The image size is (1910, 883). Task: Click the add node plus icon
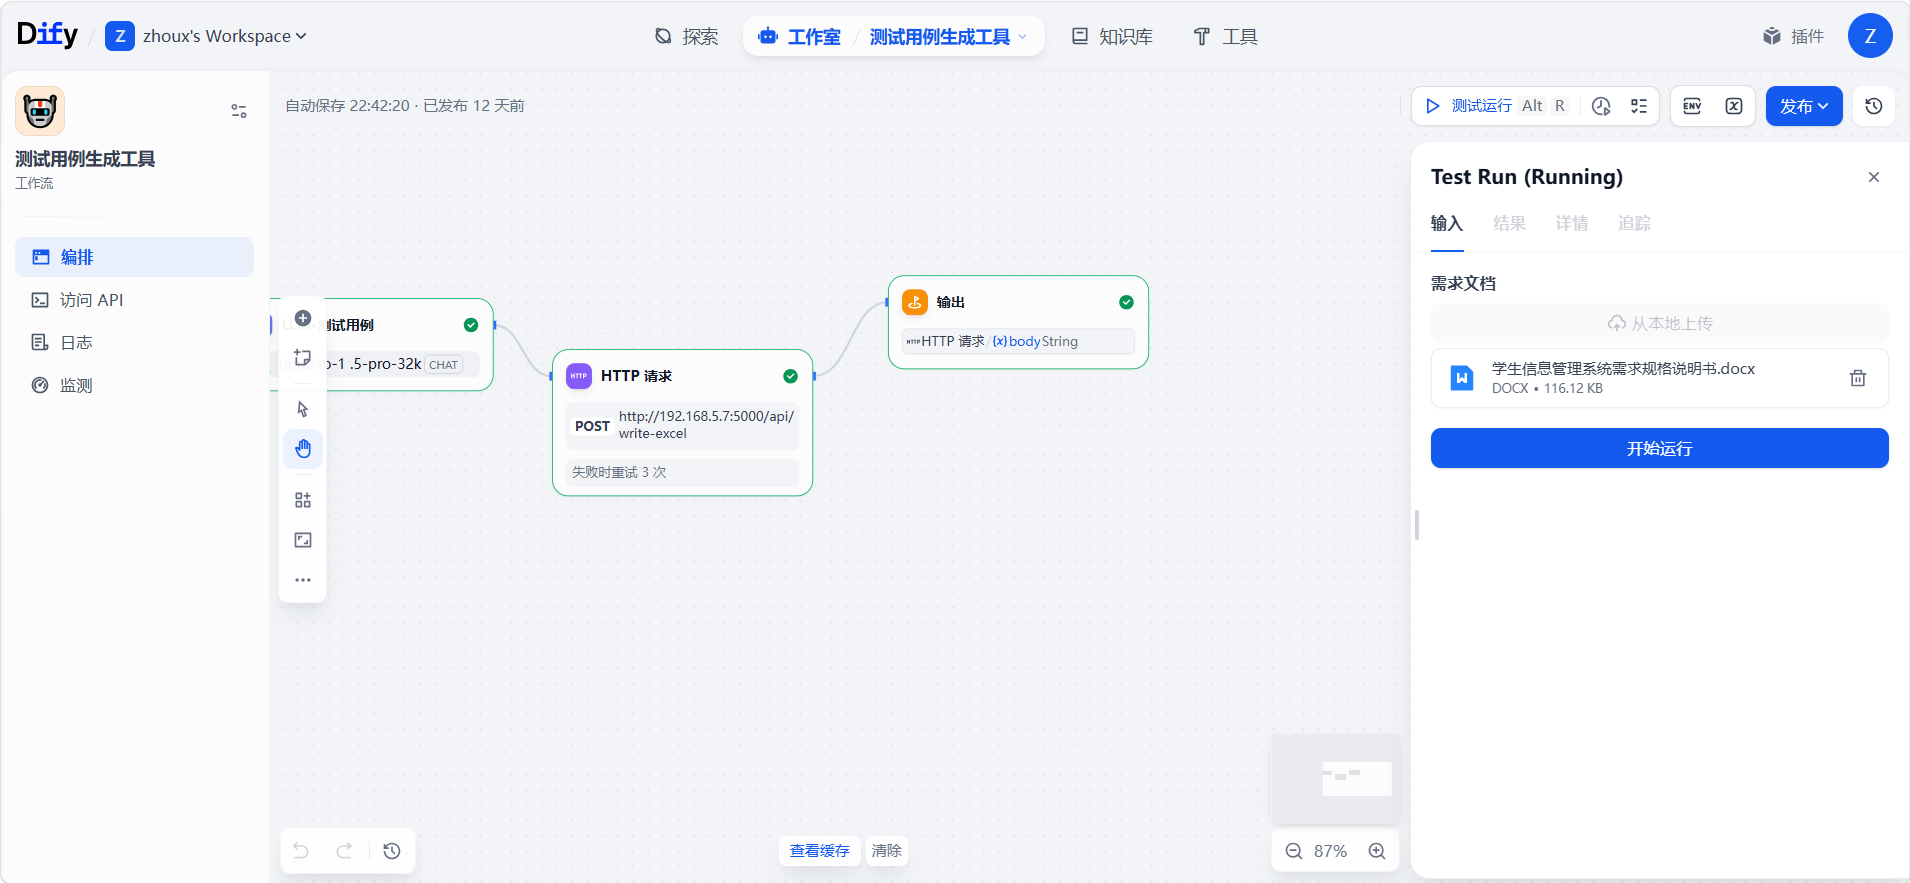pyautogui.click(x=303, y=318)
